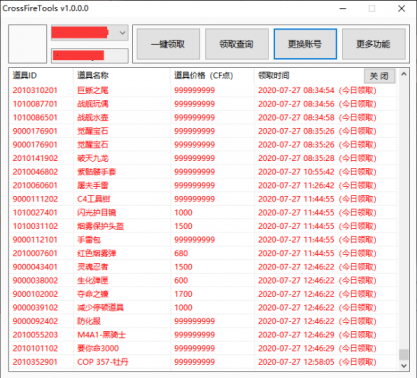The width and height of the screenshot is (417, 378).
Task: Select item name 战舰水壶
Action: pyautogui.click(x=93, y=118)
